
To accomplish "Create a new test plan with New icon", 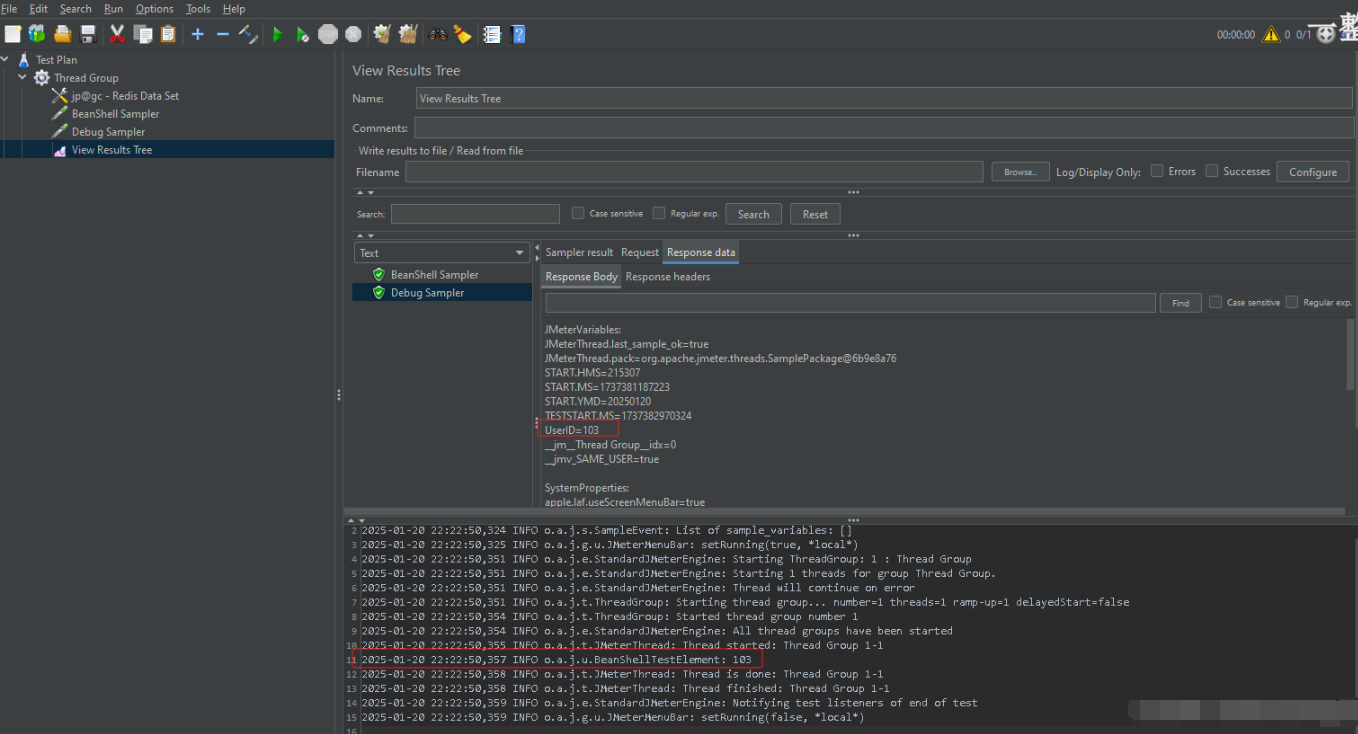I will [x=13, y=33].
